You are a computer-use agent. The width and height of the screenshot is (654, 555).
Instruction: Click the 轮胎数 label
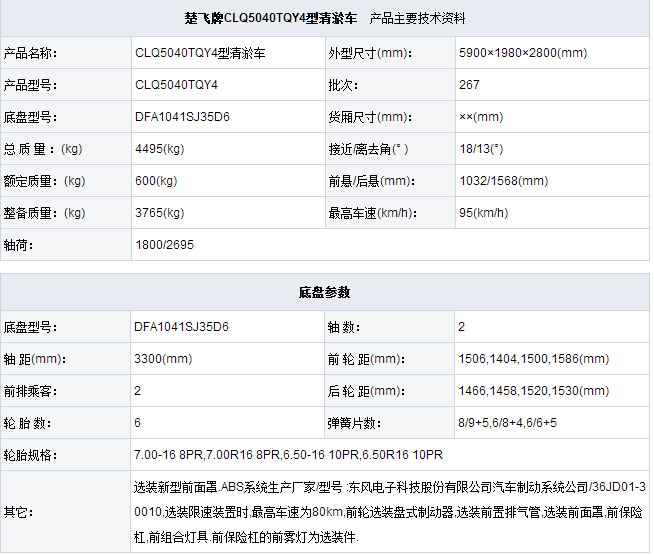coord(27,423)
